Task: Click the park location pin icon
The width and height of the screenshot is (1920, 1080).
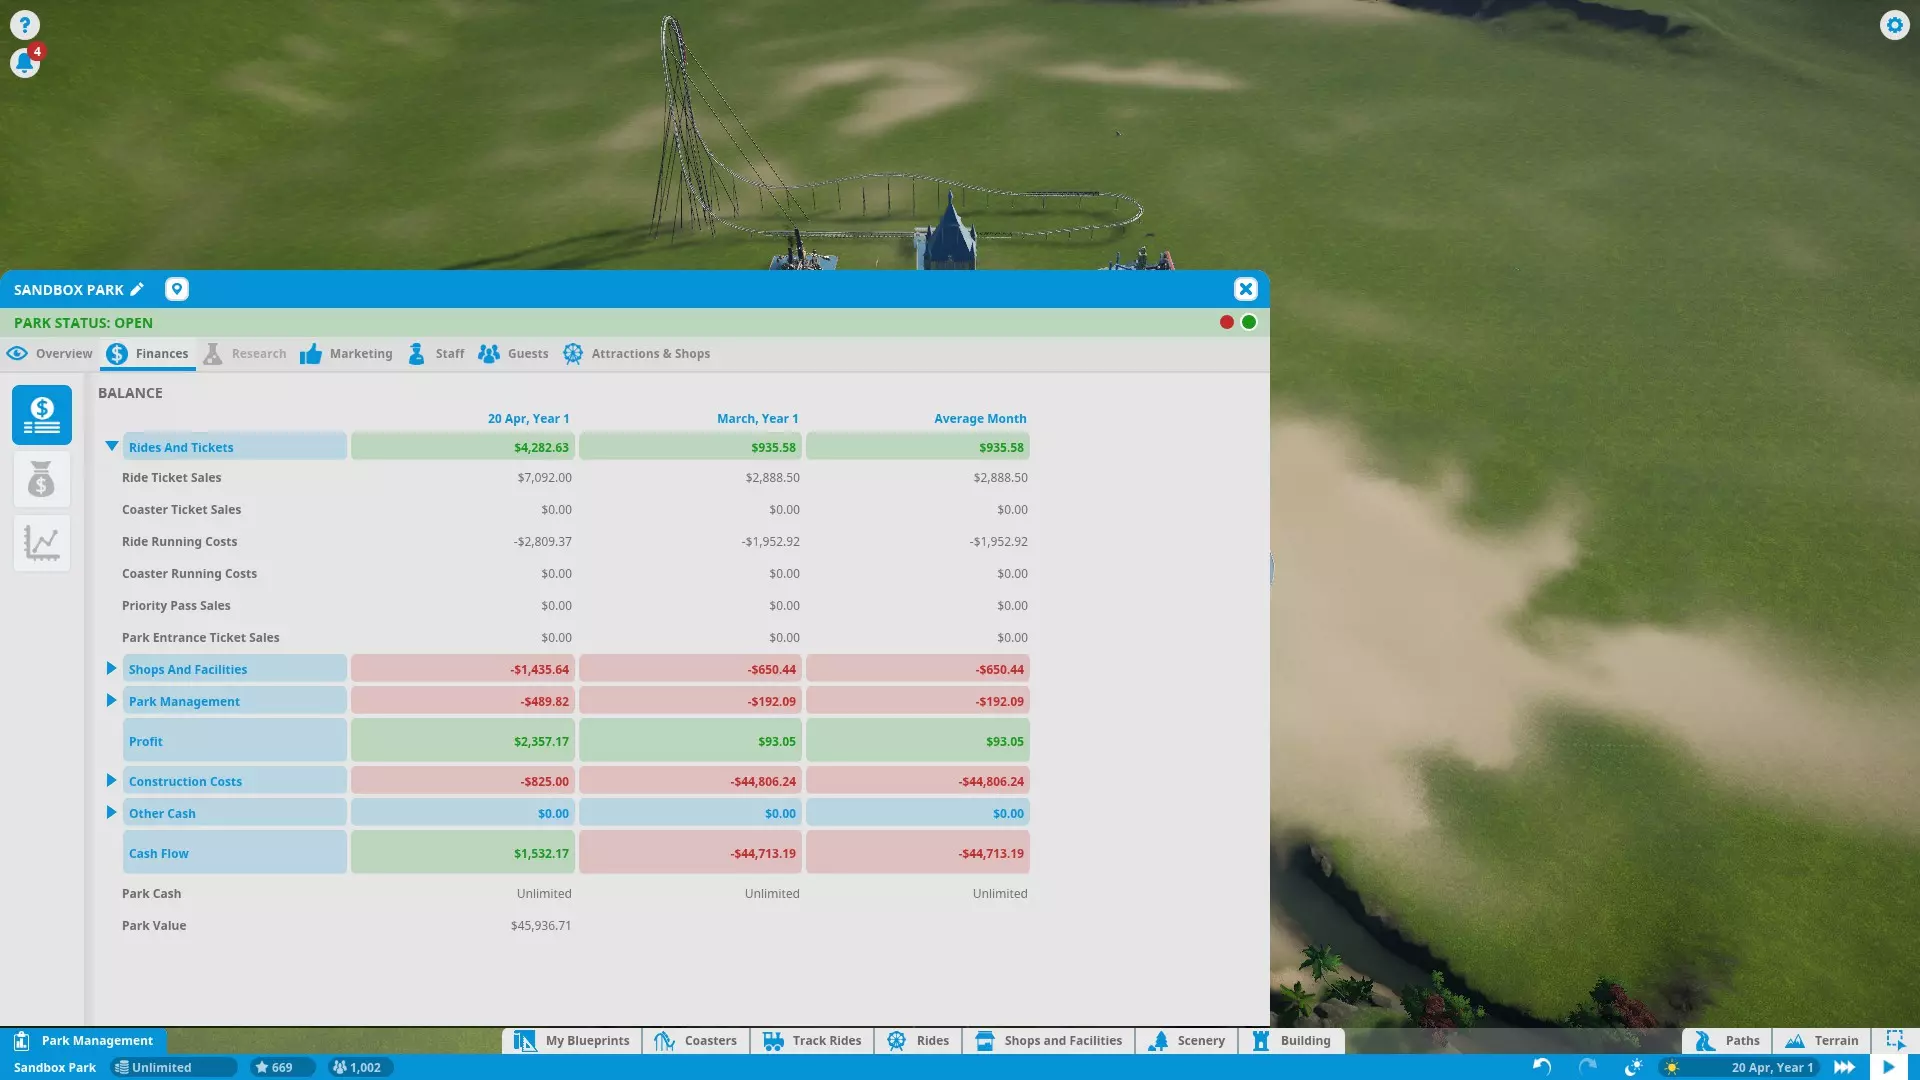Action: [x=176, y=289]
